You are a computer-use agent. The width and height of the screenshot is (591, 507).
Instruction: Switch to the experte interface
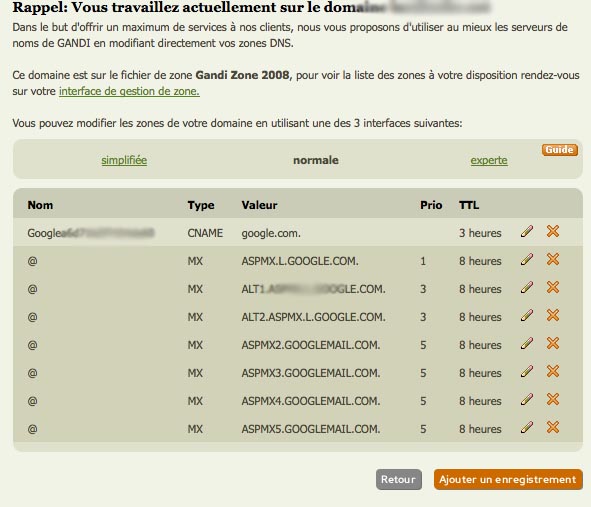tap(489, 160)
